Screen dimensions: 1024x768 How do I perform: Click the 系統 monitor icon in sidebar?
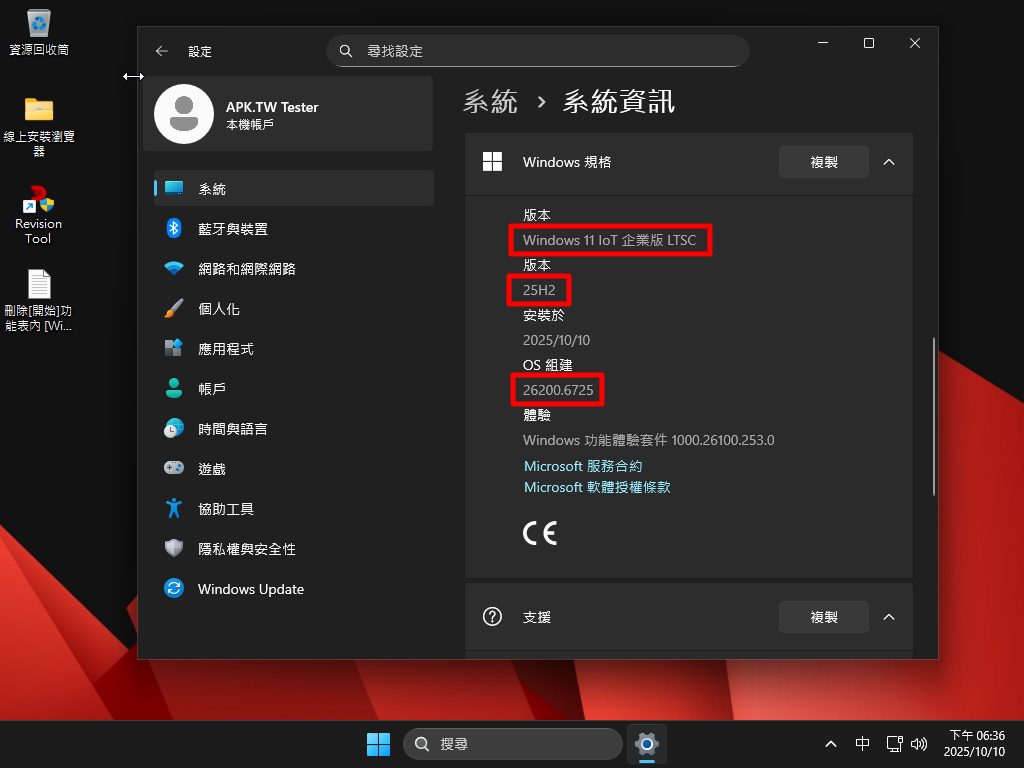174,188
